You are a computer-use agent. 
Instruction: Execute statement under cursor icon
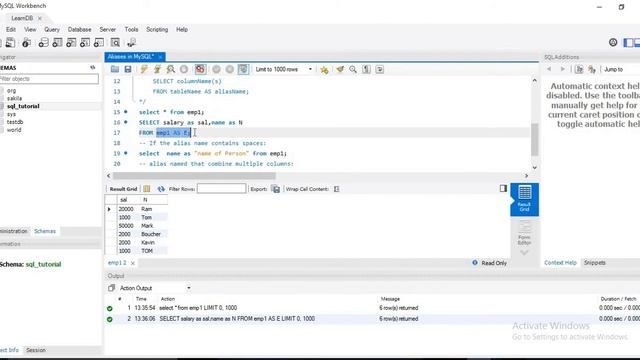click(x=157, y=69)
